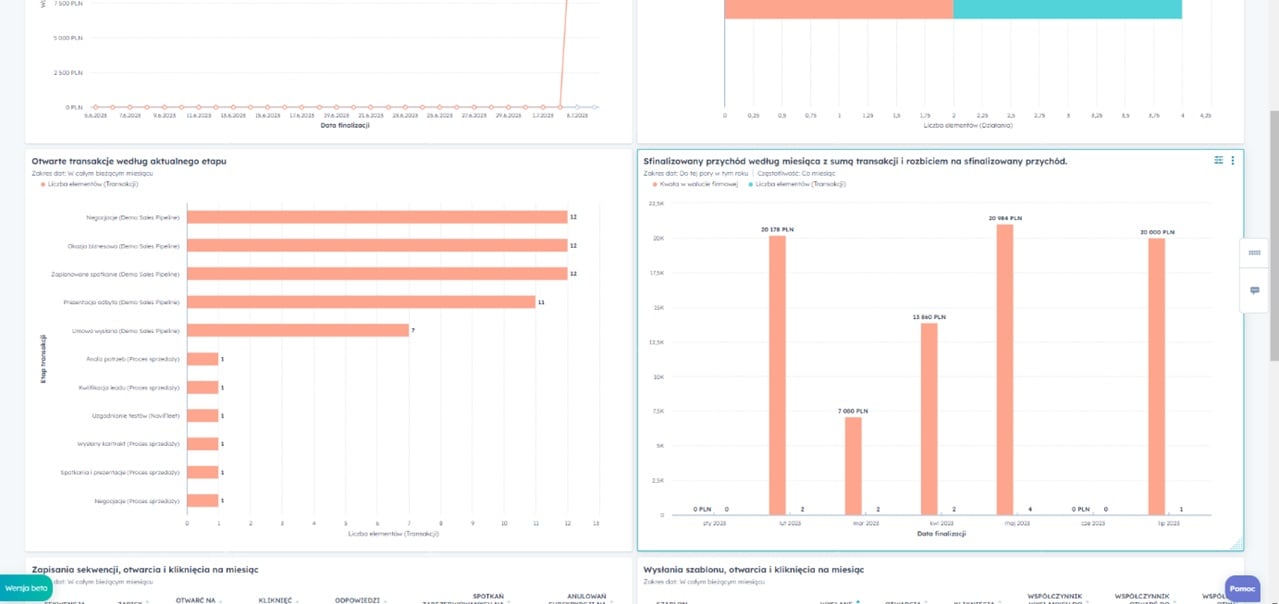Click the 13 860 PLN April revenue bar
Viewport: 1279px width, 604px height.
click(x=929, y=419)
